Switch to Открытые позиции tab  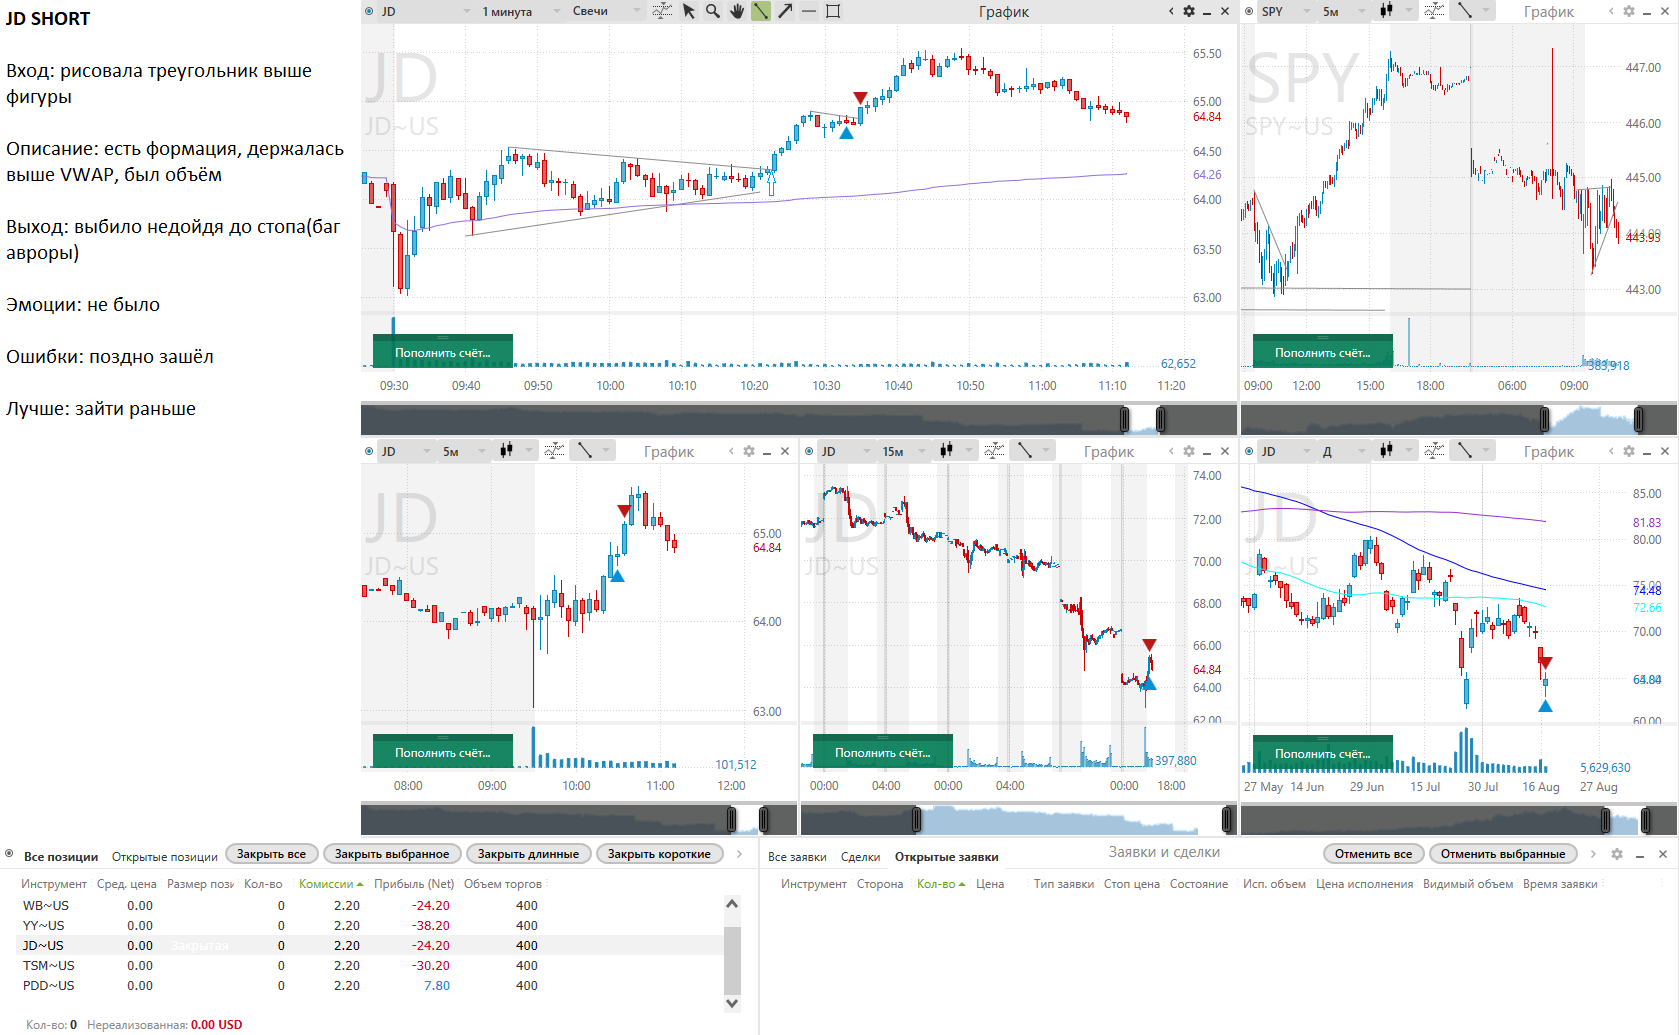click(x=164, y=857)
